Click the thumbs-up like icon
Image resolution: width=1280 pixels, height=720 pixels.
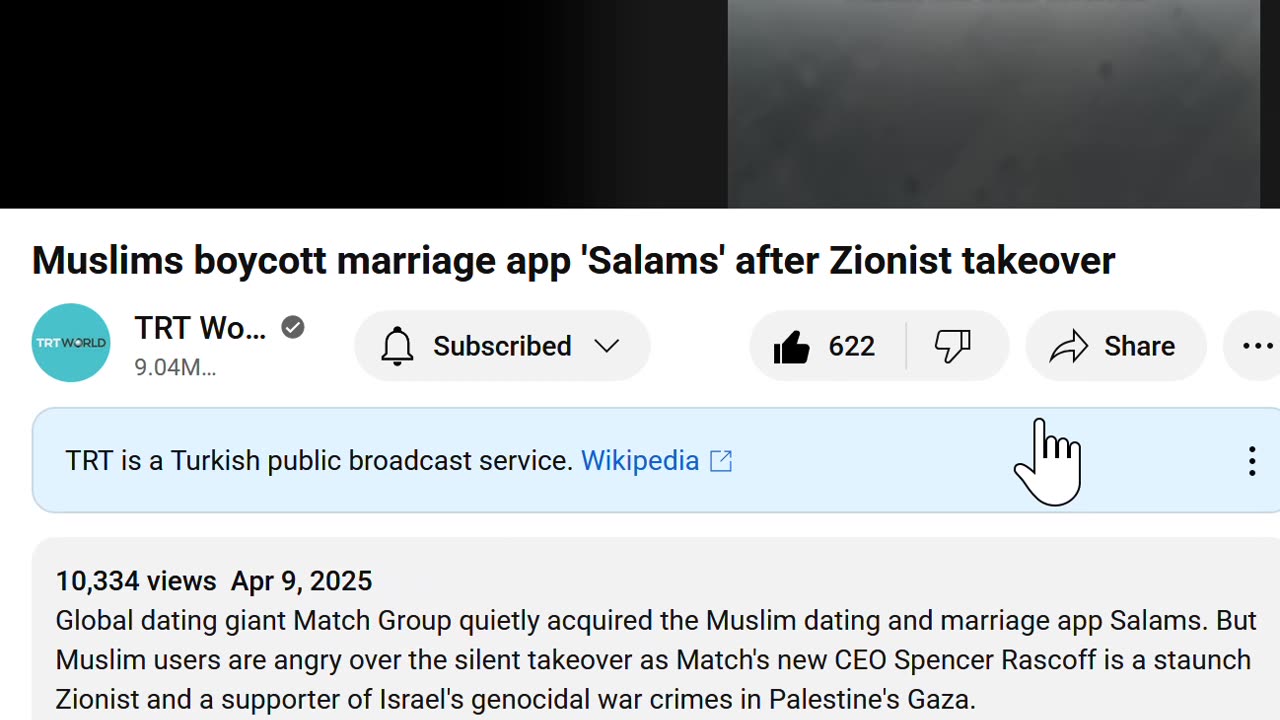click(792, 347)
